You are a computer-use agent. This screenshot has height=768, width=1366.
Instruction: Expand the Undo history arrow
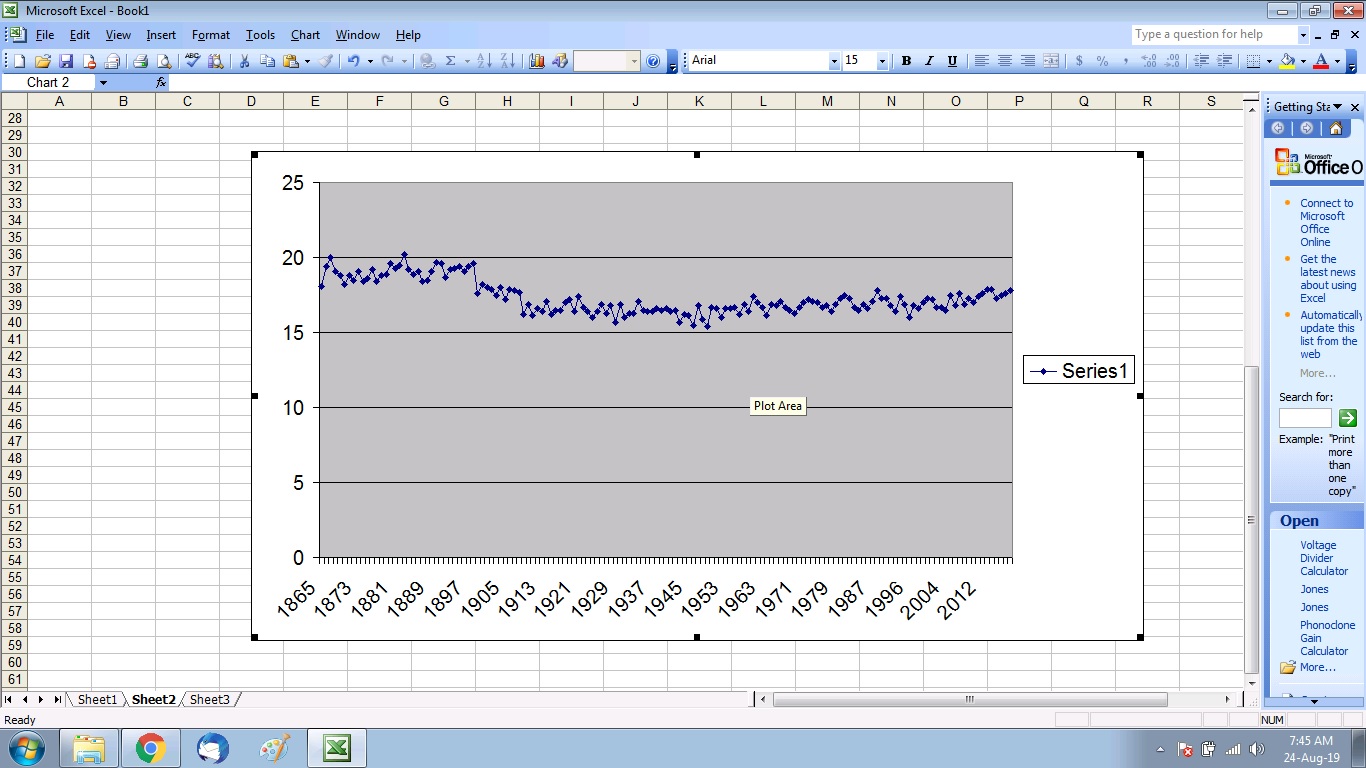(370, 61)
